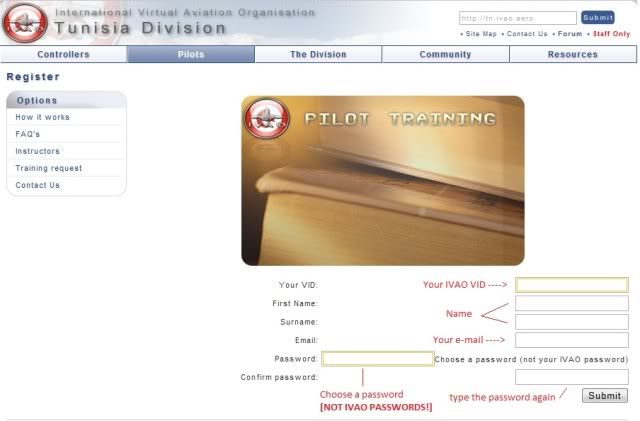Select the Pilots menu tab
The height and width of the screenshot is (421, 640).
(x=191, y=54)
